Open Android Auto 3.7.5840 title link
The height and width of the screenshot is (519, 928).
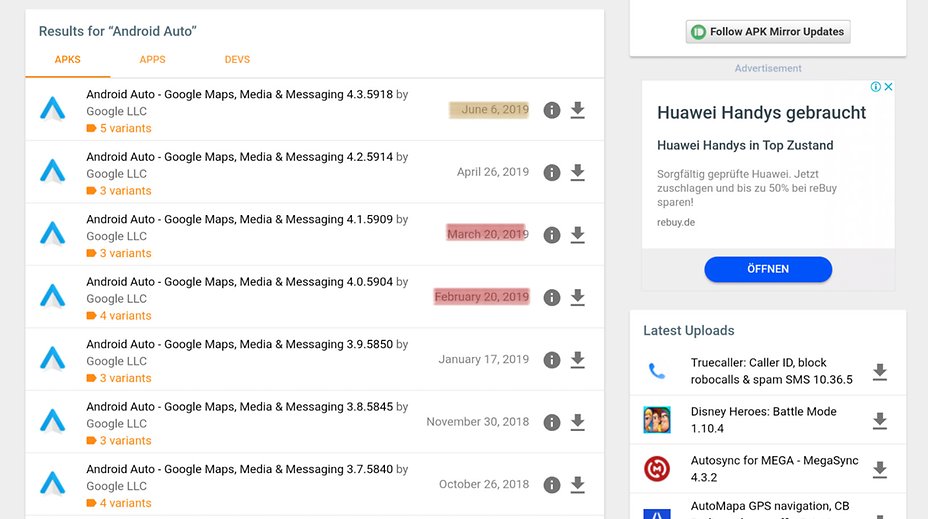pyautogui.click(x=240, y=469)
